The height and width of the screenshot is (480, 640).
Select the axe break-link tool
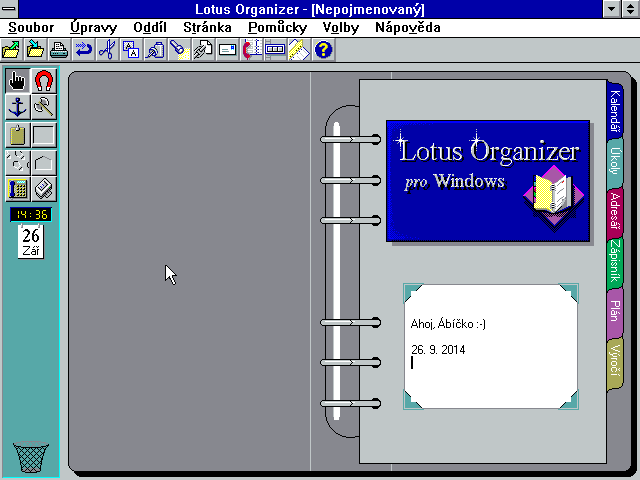(x=44, y=107)
